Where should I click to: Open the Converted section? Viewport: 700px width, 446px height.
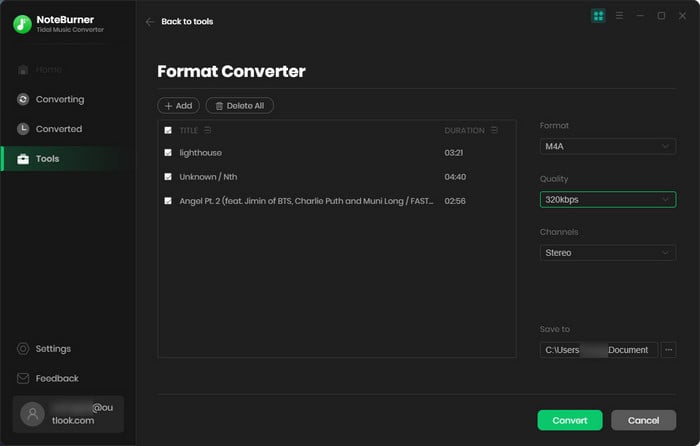coord(59,129)
